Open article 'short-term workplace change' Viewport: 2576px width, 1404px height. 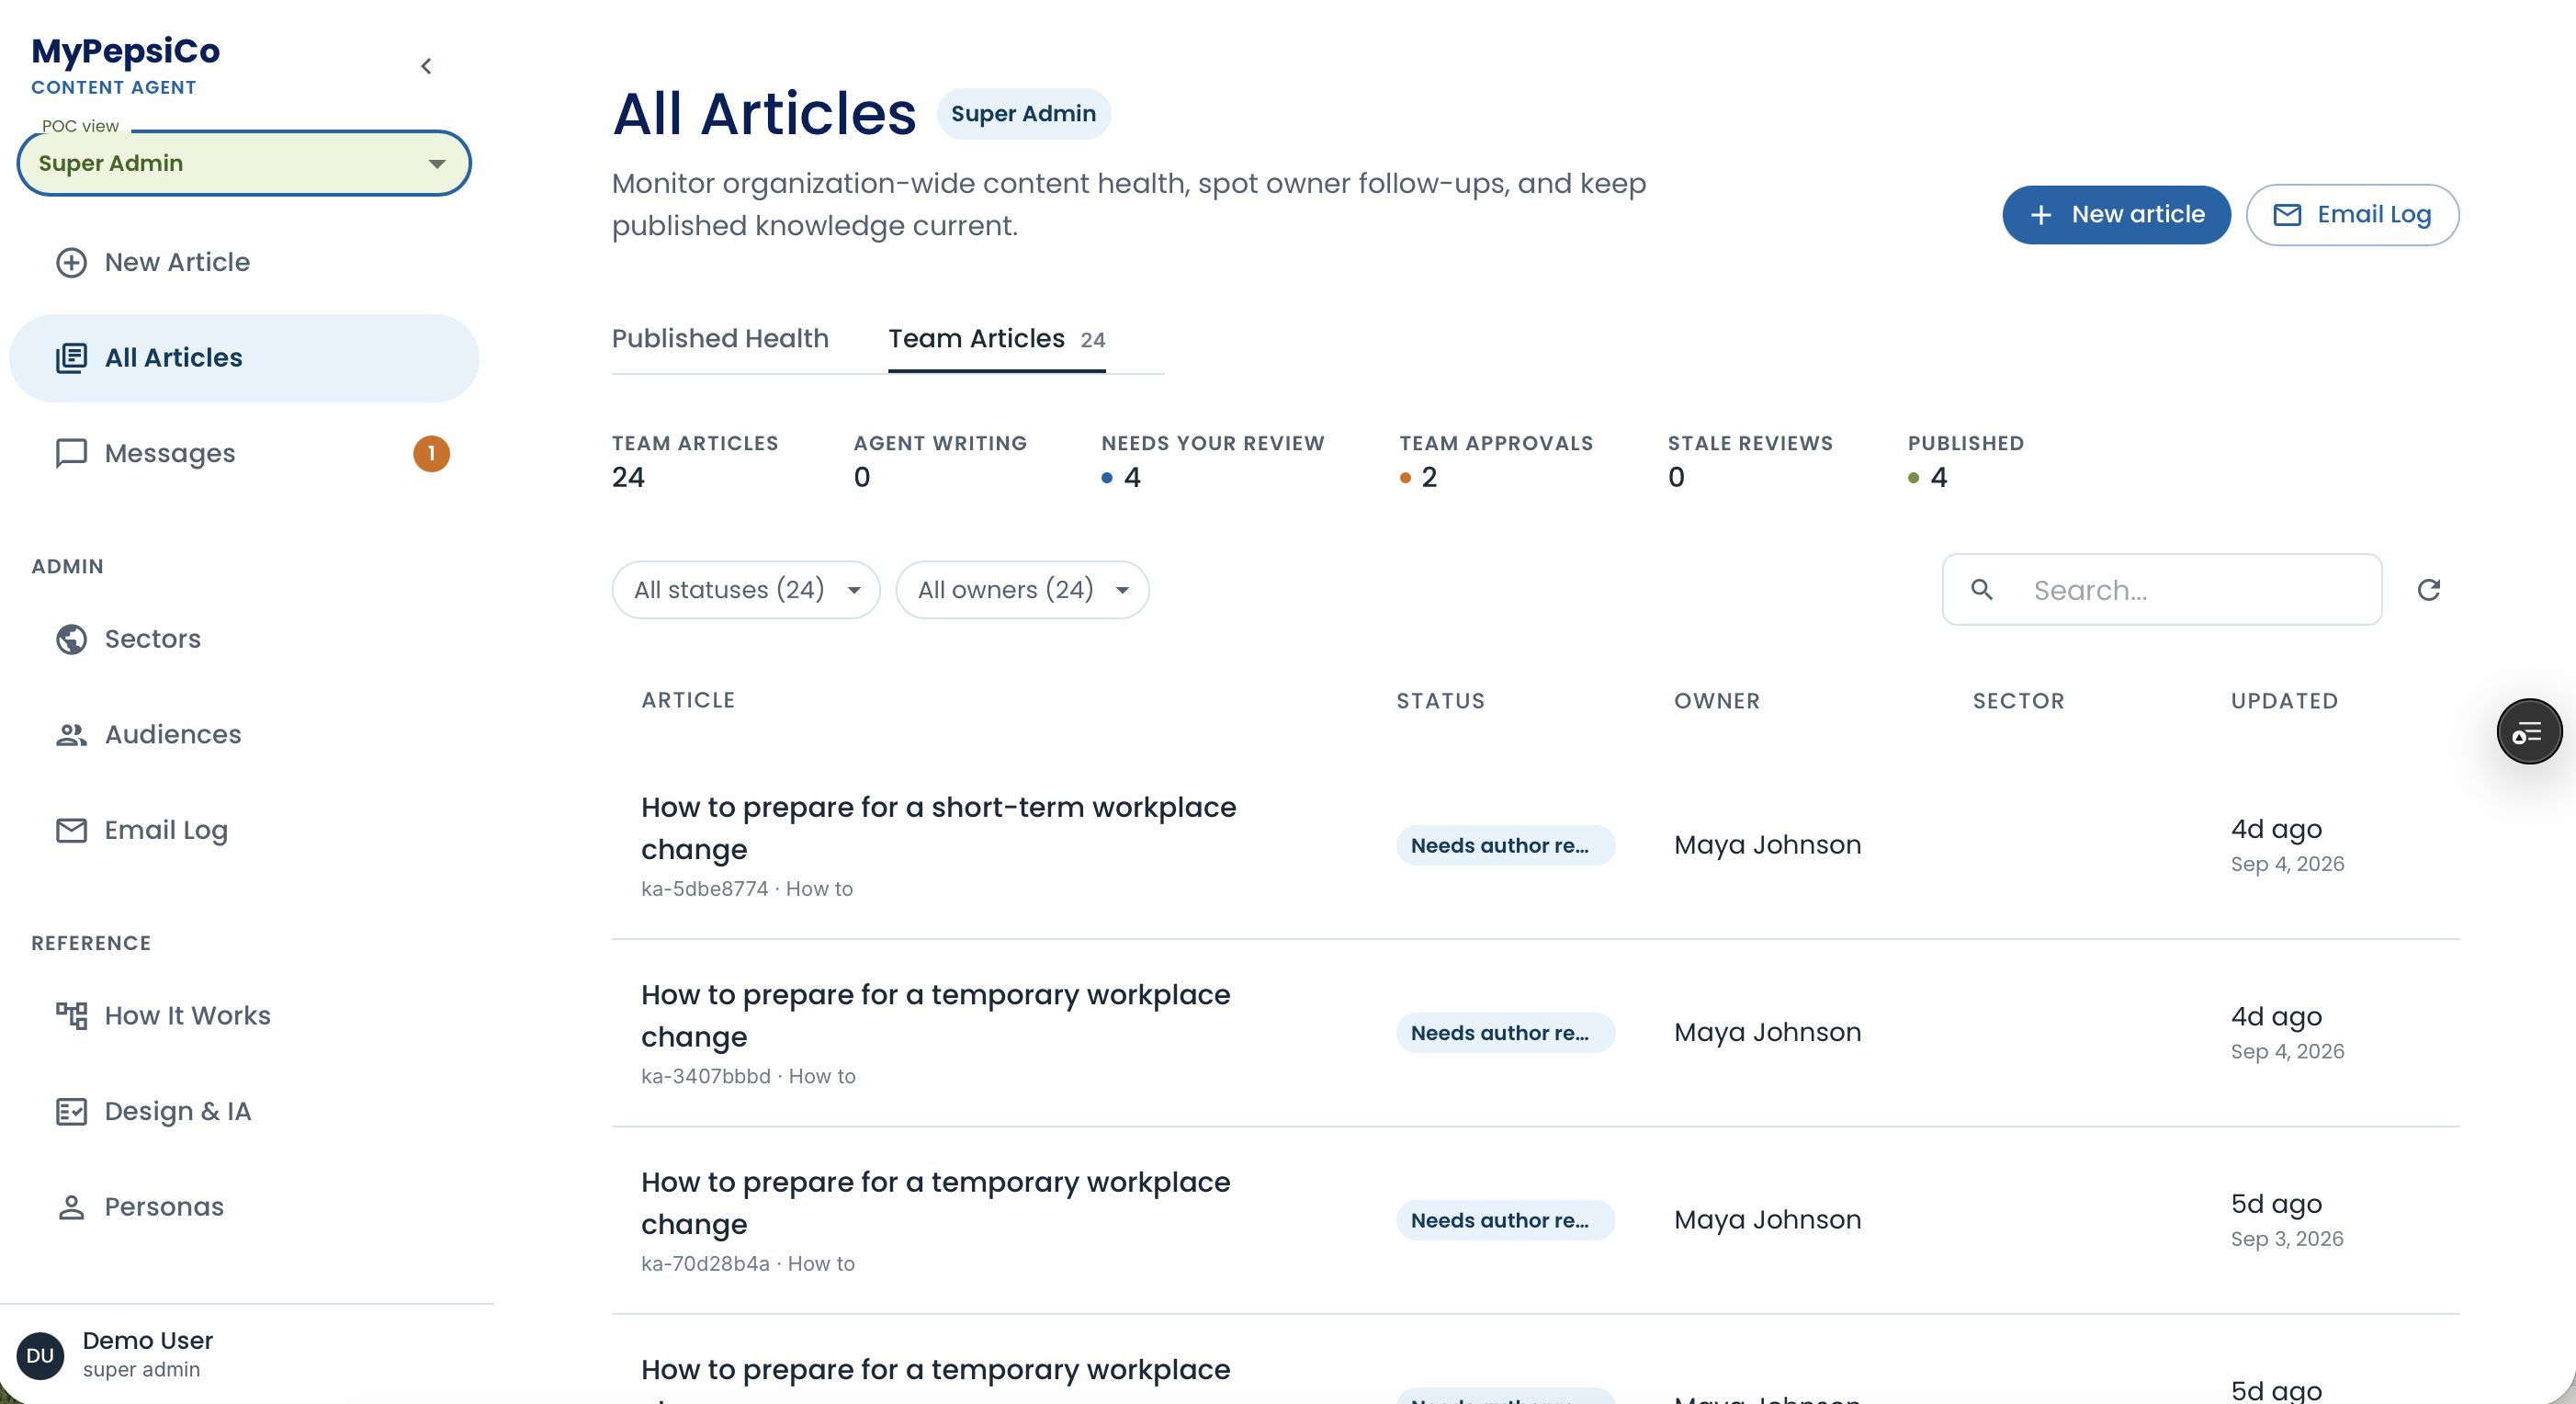tap(938, 828)
